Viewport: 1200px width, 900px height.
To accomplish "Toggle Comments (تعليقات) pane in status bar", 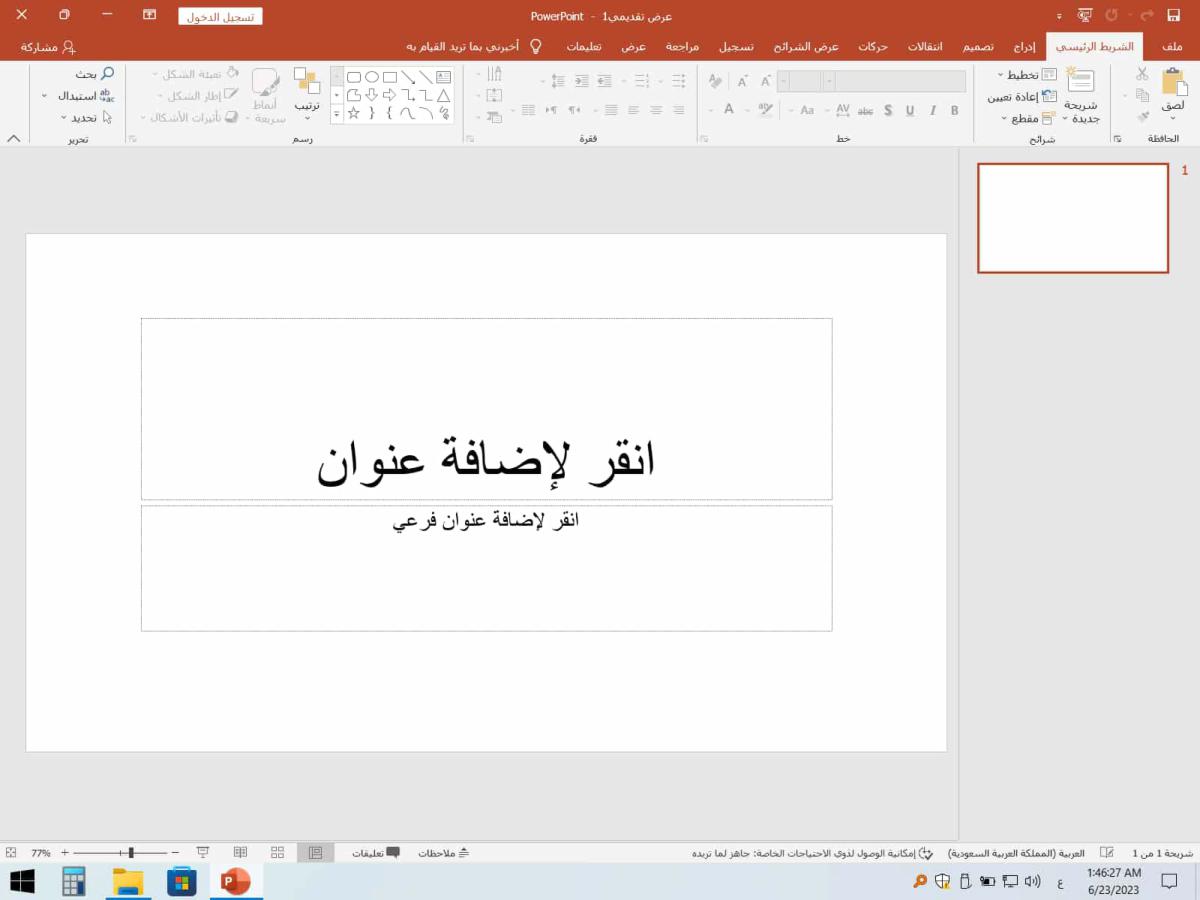I will 376,853.
